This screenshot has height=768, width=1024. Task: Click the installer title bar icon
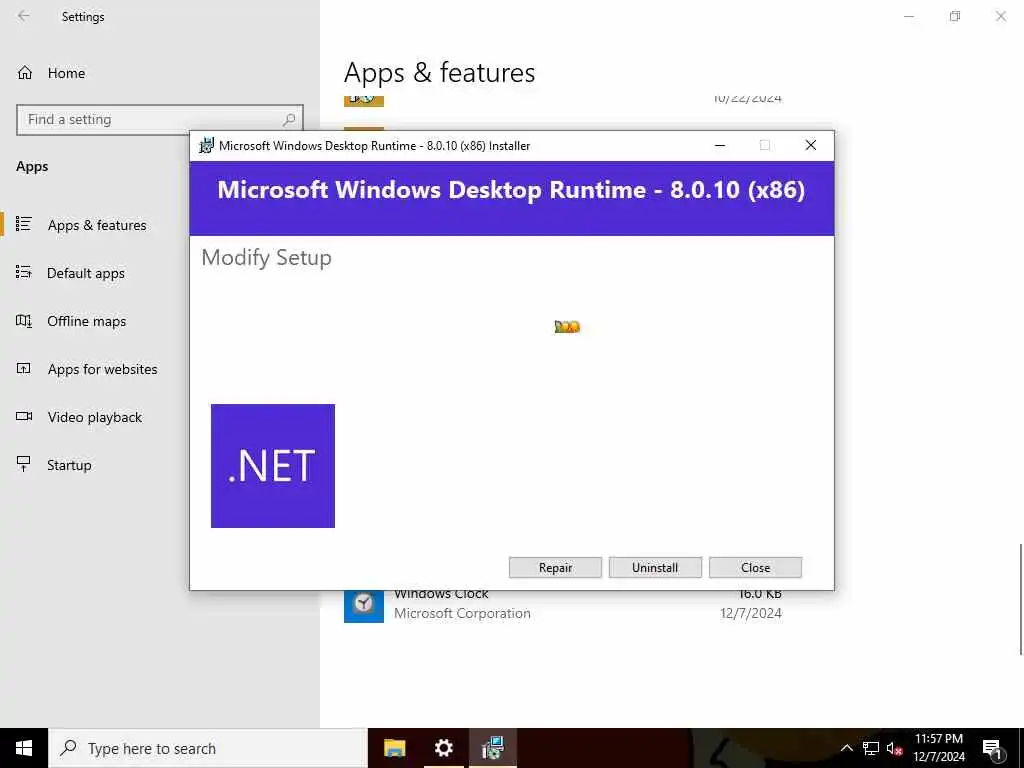point(206,146)
